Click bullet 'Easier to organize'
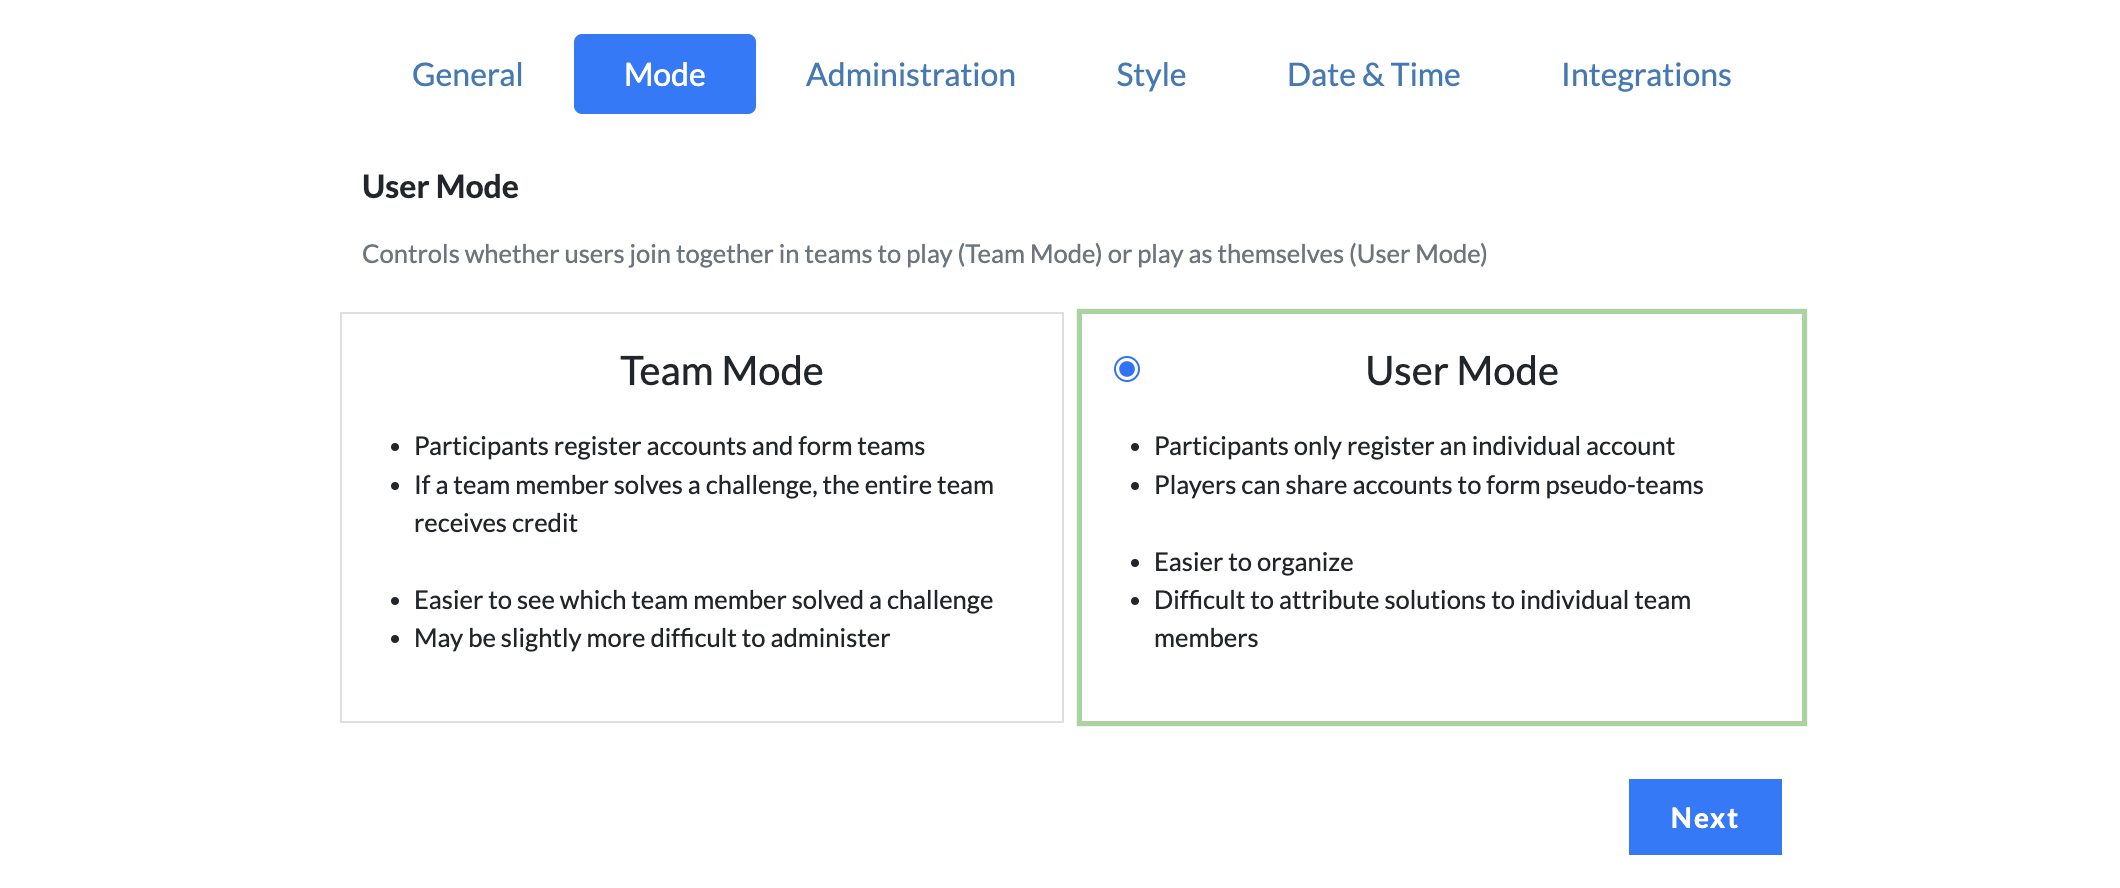This screenshot has height=888, width=2120. tap(1253, 561)
